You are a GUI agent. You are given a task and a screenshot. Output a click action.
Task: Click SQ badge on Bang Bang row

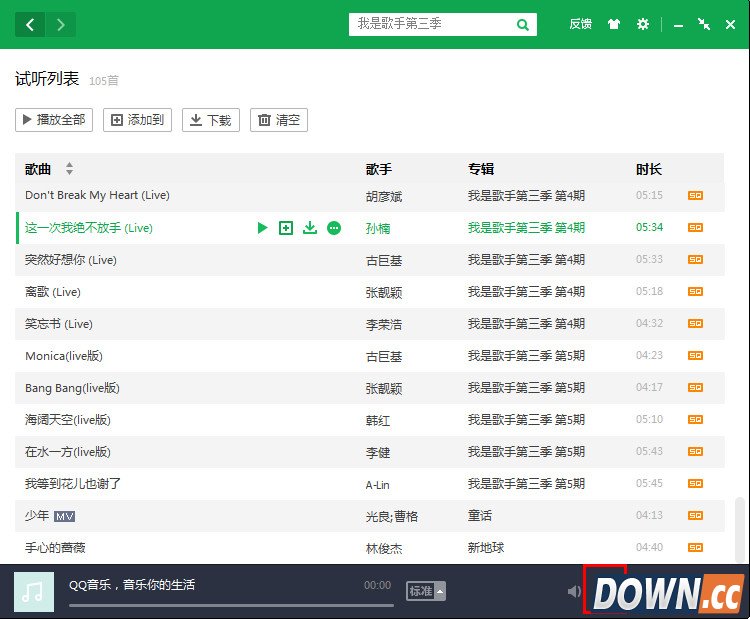pos(695,387)
